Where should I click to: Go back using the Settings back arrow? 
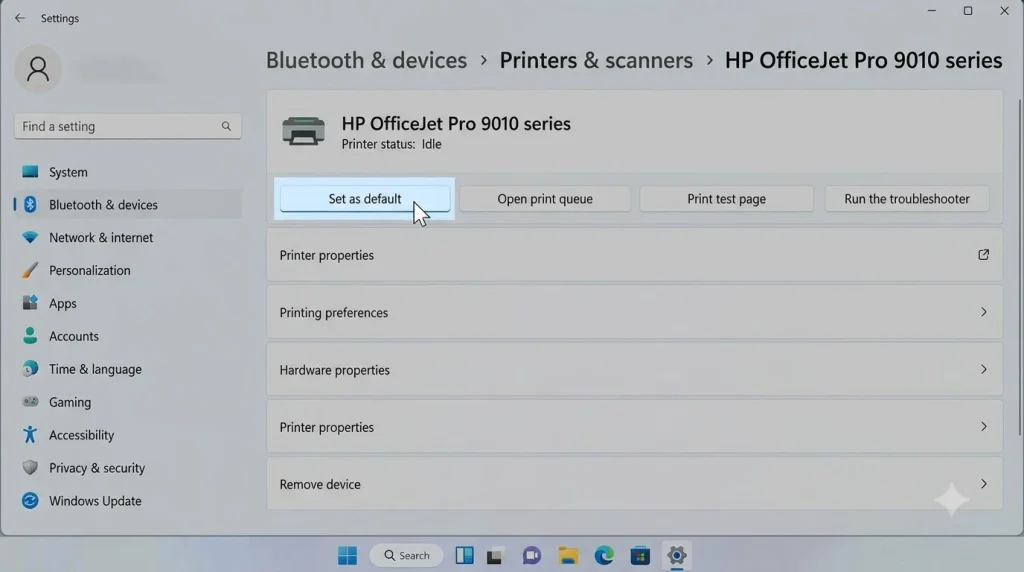pyautogui.click(x=20, y=18)
